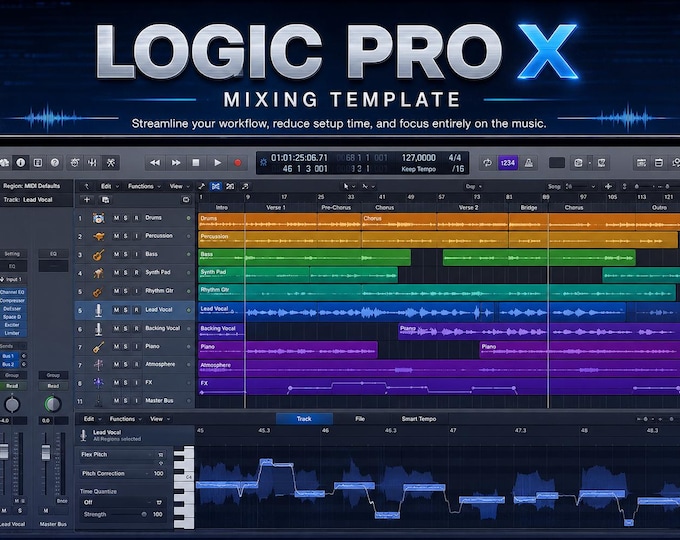This screenshot has height=540, width=680.
Task: Click the Limiter plugin slot
Action: point(13,333)
